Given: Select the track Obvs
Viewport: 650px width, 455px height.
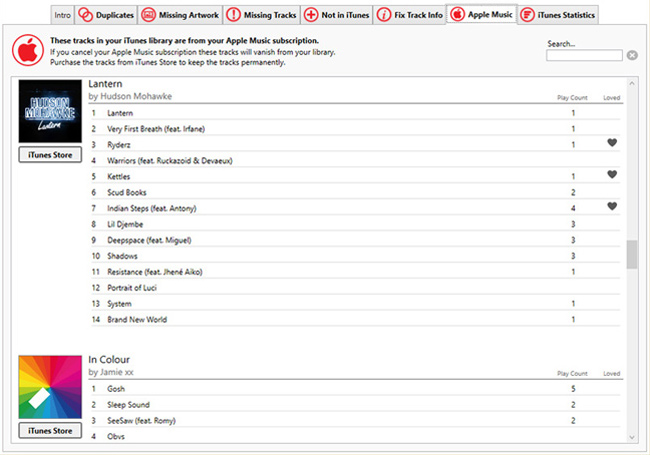Looking at the screenshot, I should click(355, 436).
